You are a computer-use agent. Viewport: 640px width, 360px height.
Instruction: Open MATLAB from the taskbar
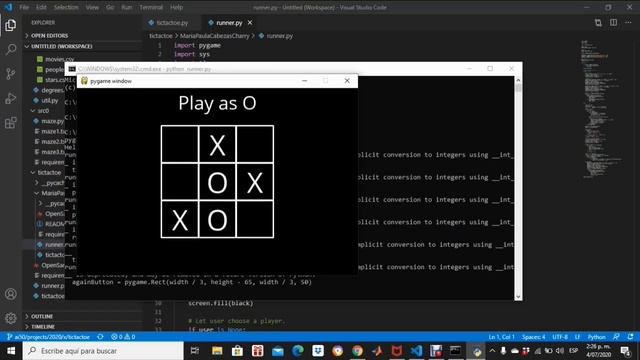point(377,351)
